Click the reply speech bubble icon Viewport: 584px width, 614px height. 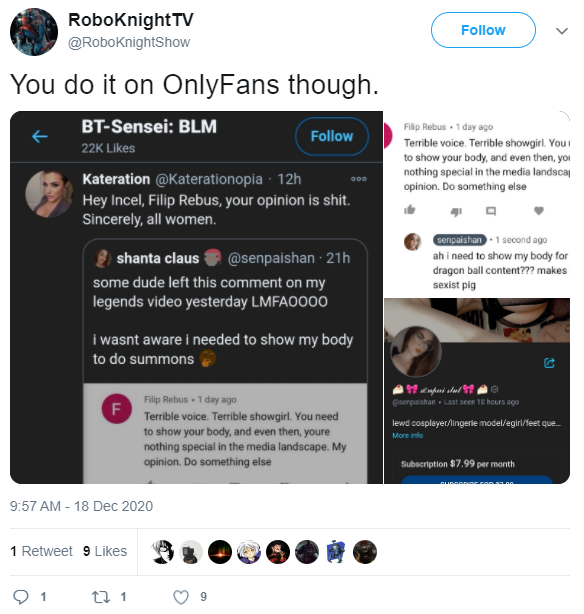click(21, 597)
